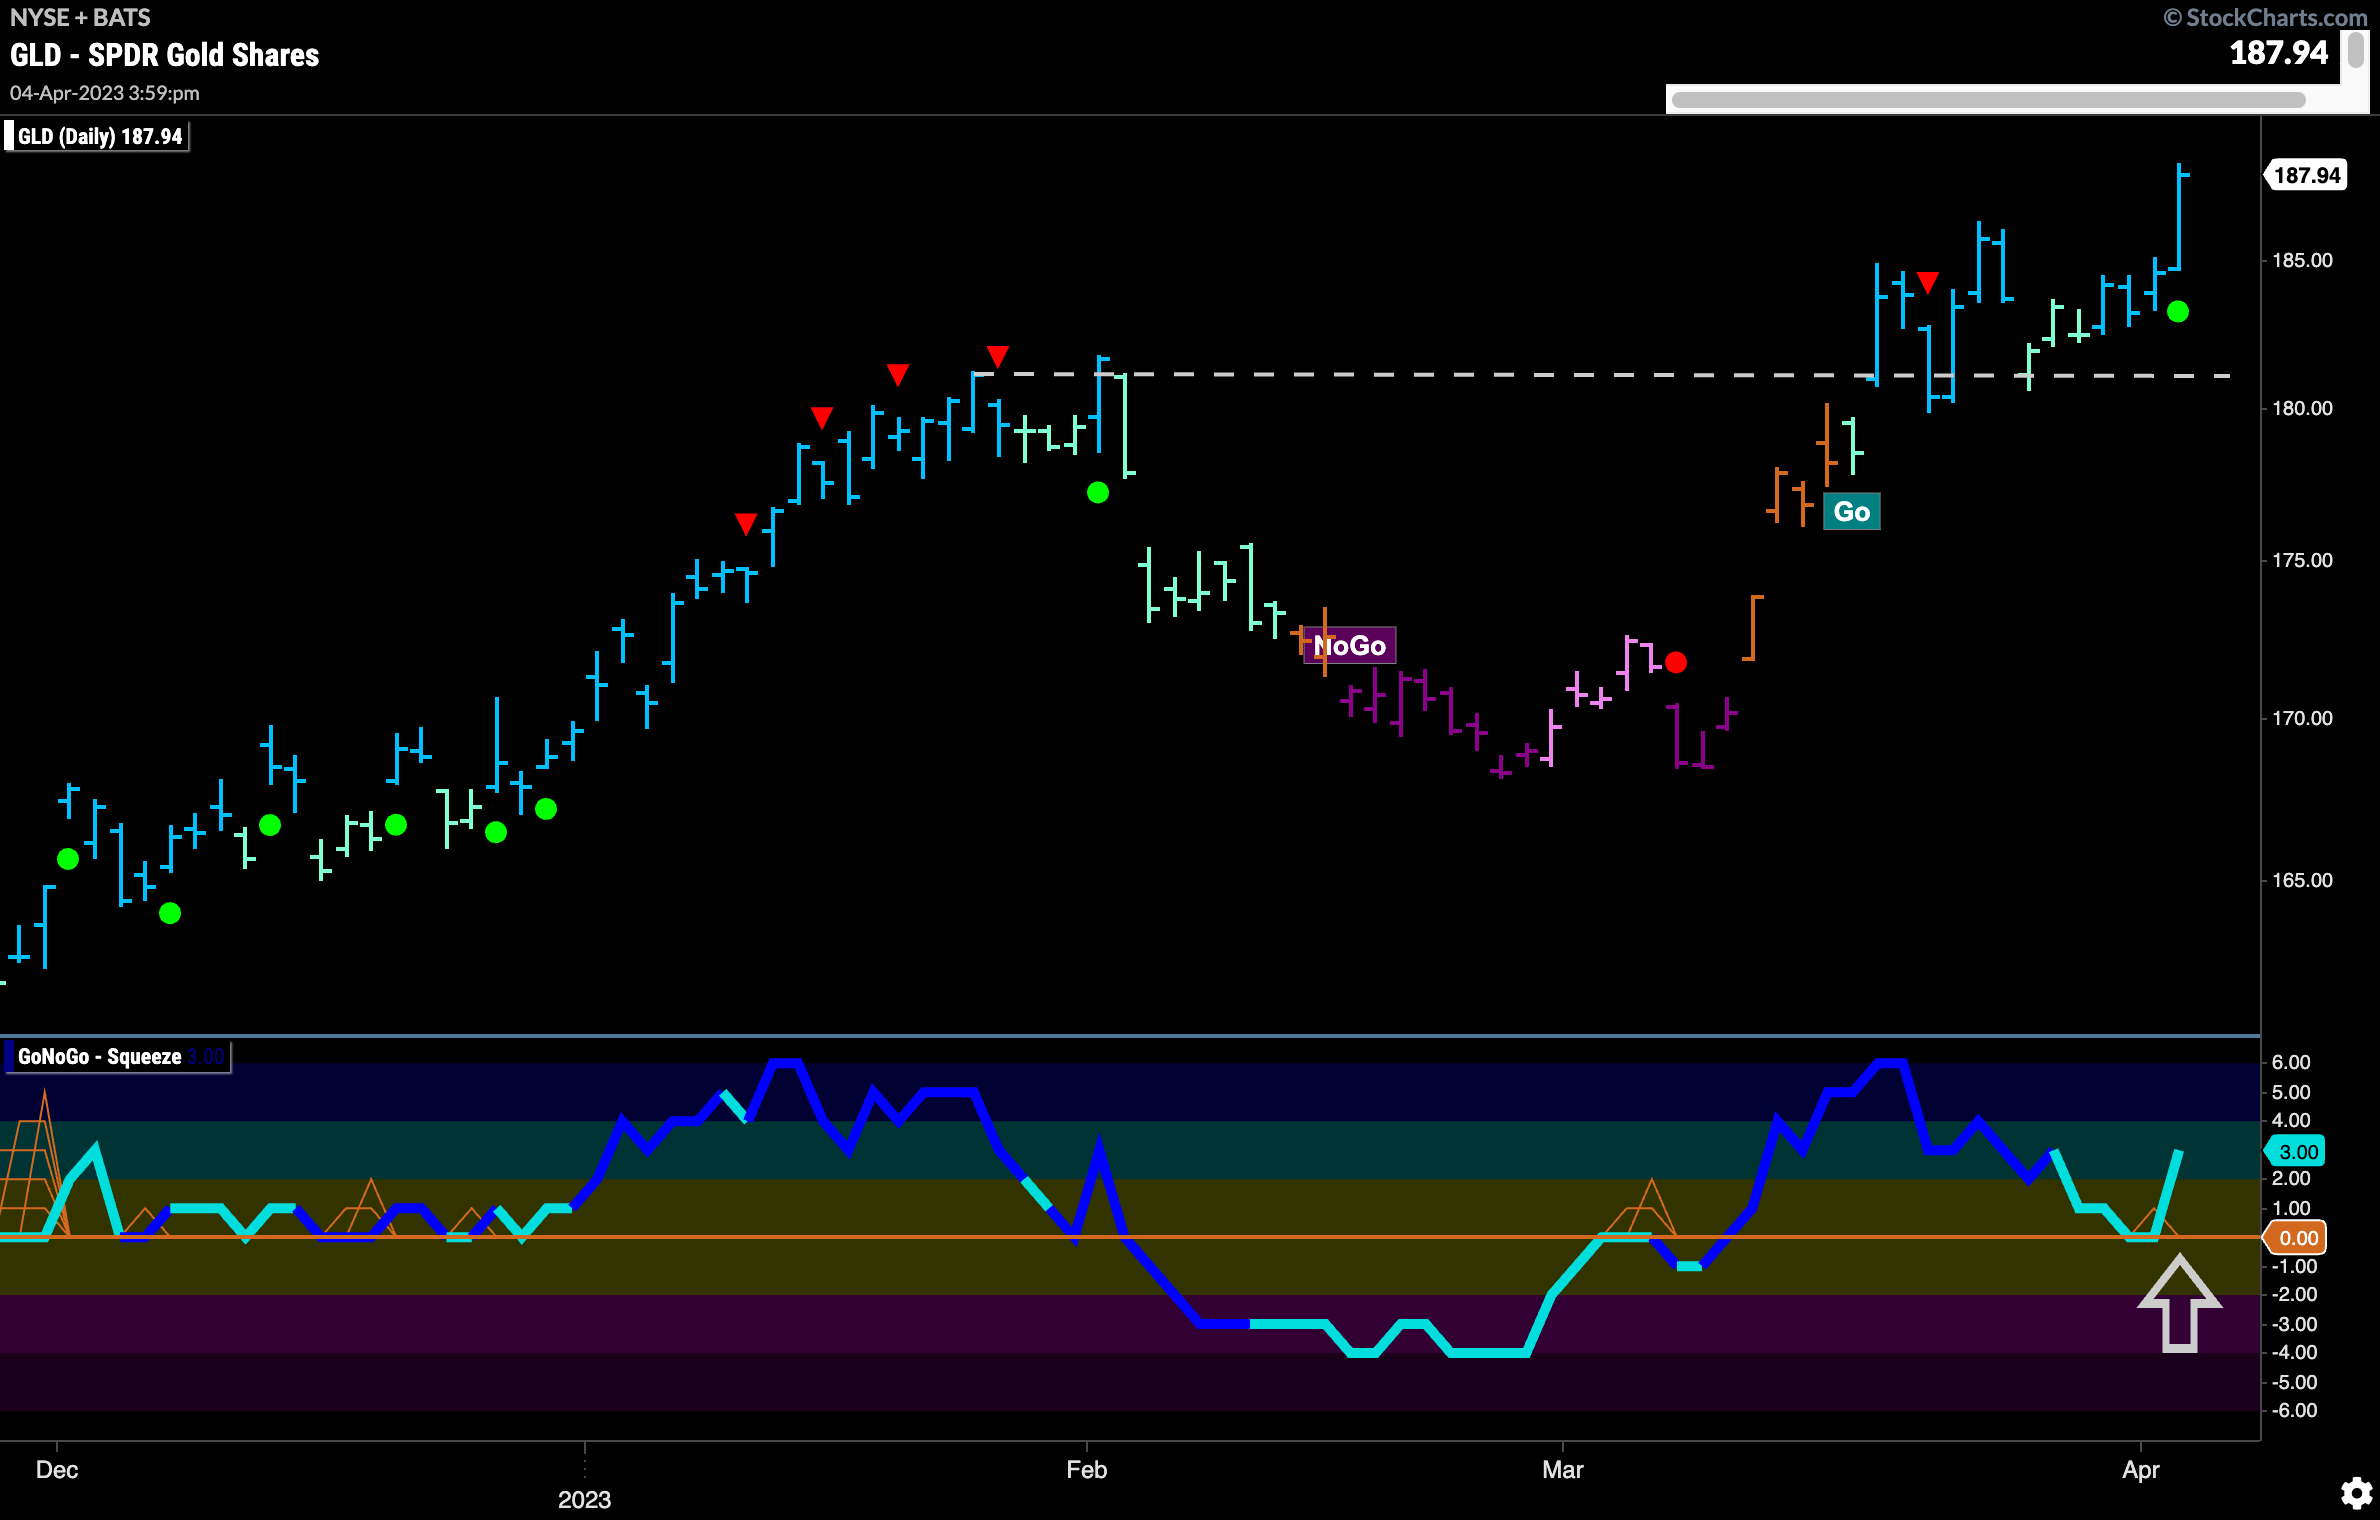2380x1520 pixels.
Task: Click the red triangle above the late-March bars
Action: coord(1927,282)
